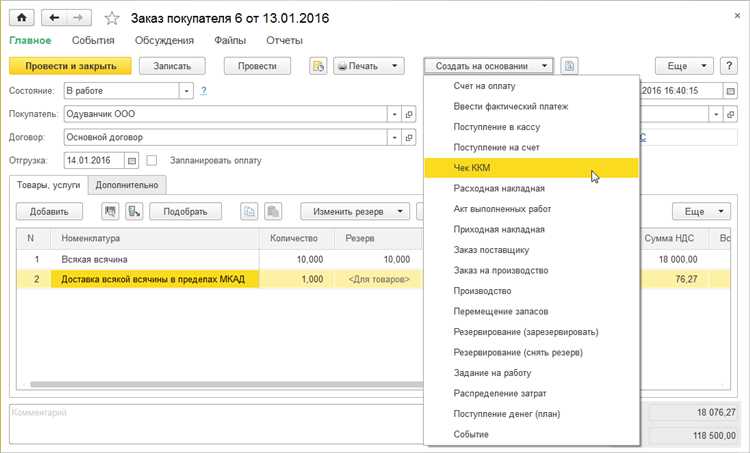Click the Провести button
Viewport: 750px width, 453px height.
click(257, 66)
